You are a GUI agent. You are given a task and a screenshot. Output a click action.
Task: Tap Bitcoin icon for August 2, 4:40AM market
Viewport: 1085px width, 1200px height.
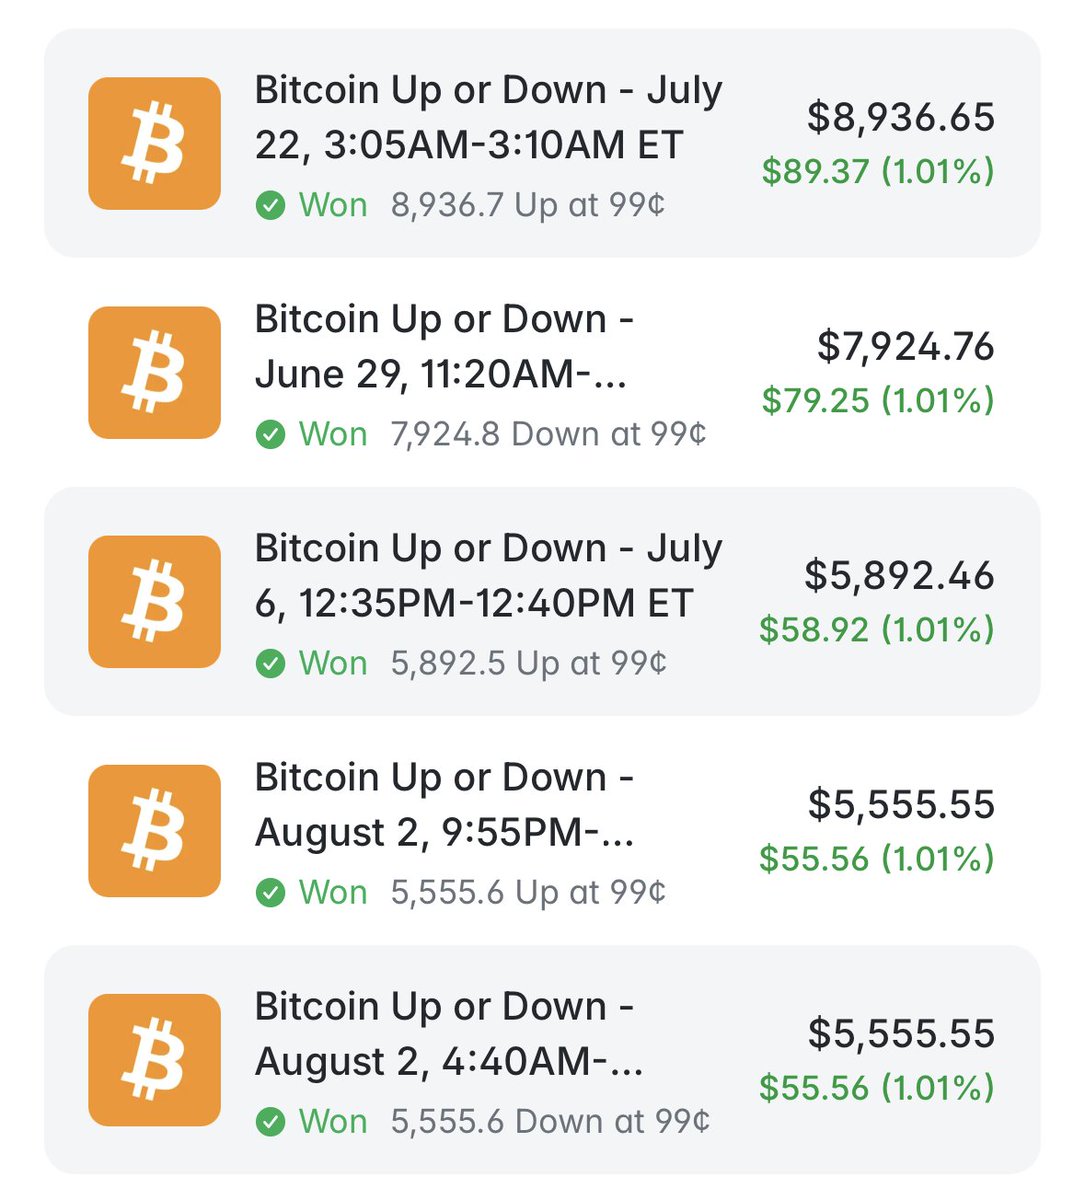coord(154,1060)
